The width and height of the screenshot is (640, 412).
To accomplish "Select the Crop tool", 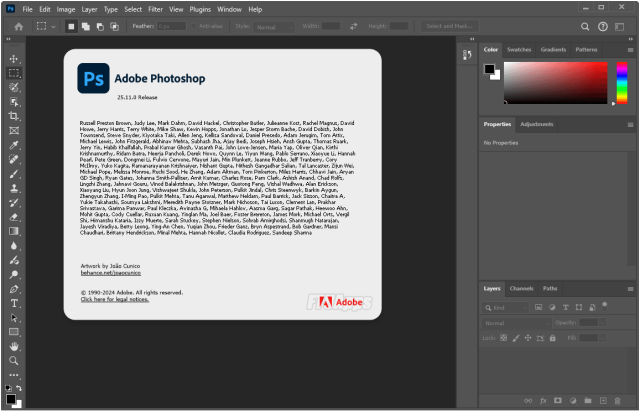I will pos(14,116).
